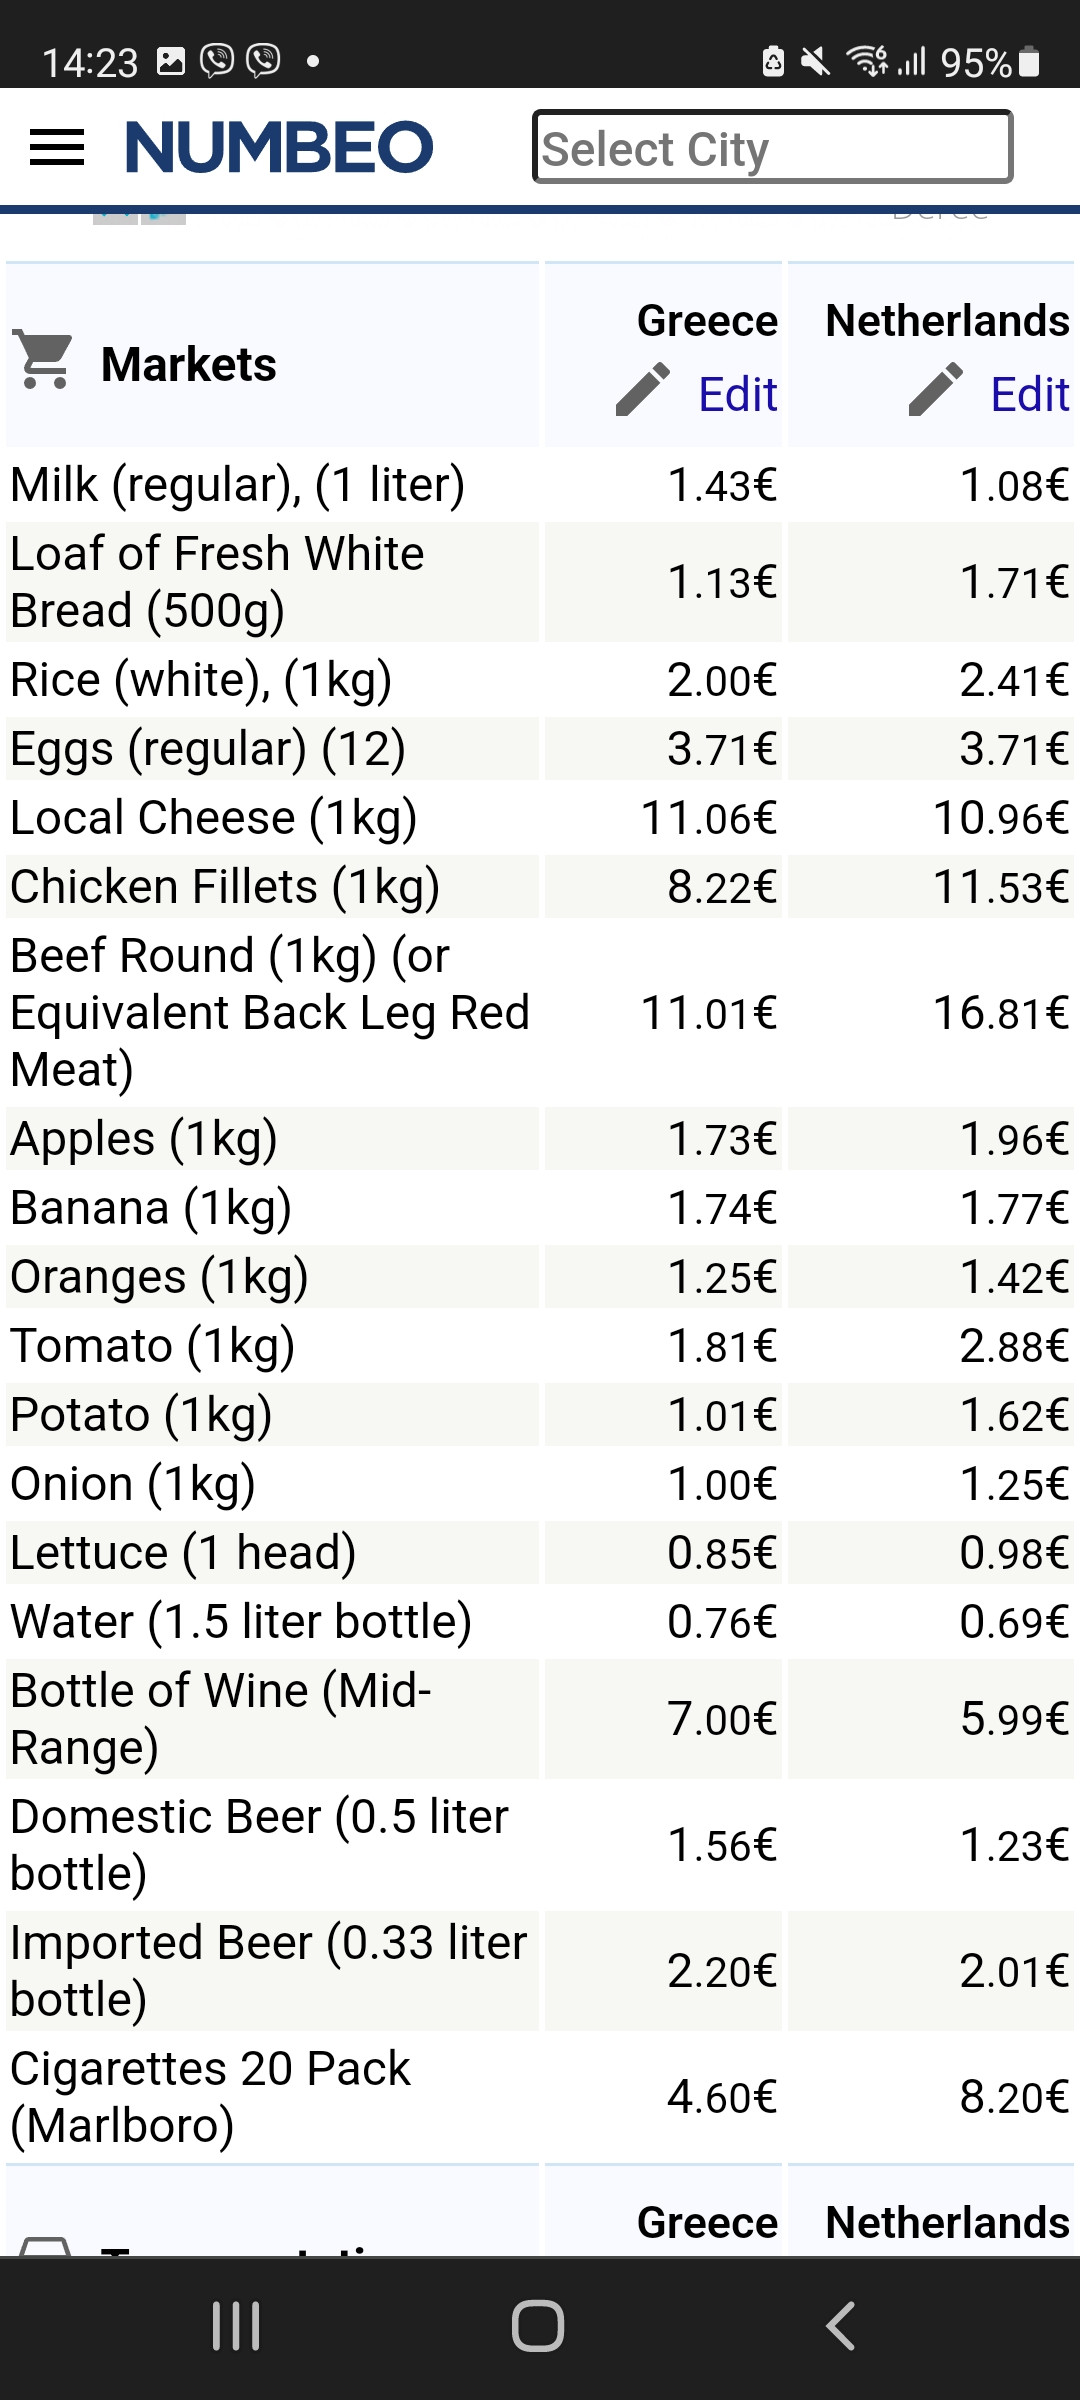Tap the Numbeo logo

(x=279, y=148)
